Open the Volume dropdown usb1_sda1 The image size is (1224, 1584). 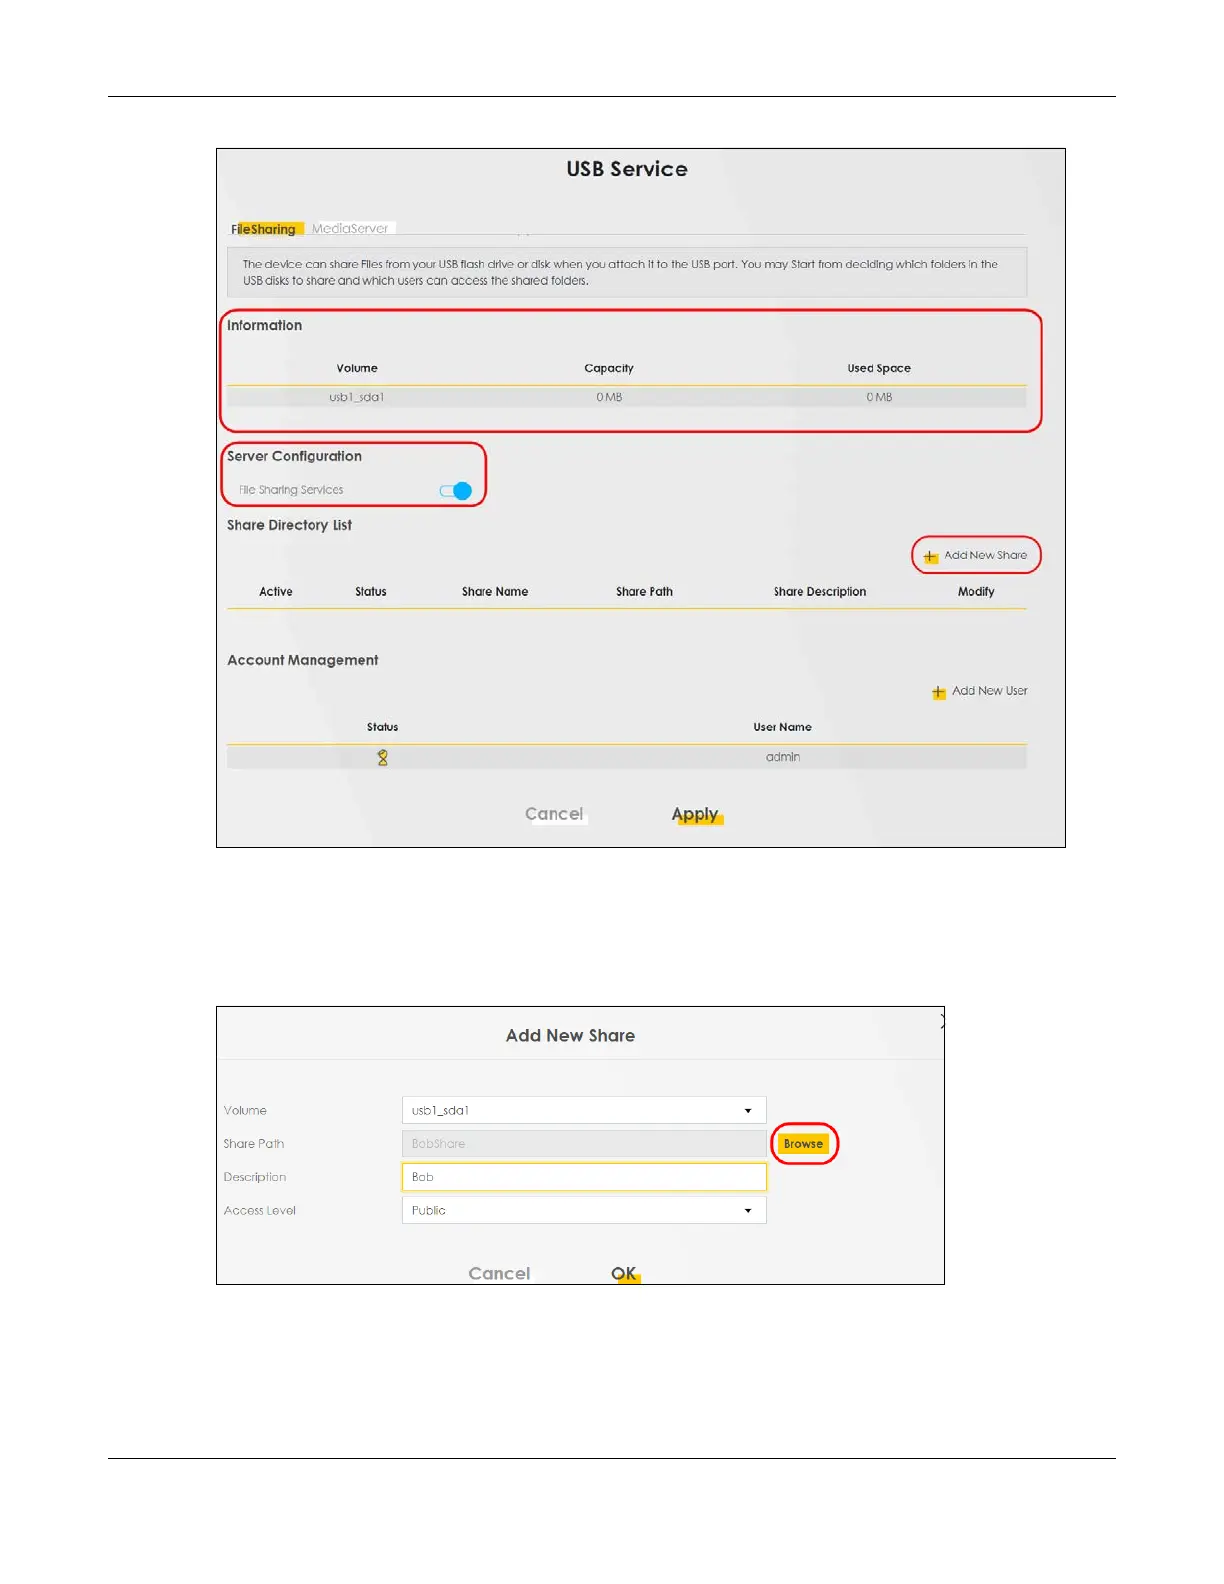[x=584, y=1110]
